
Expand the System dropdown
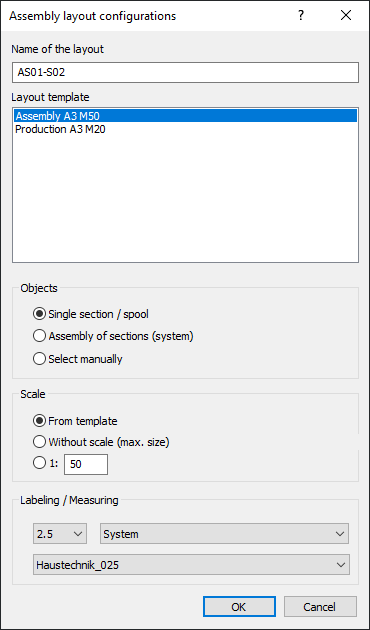(224, 534)
